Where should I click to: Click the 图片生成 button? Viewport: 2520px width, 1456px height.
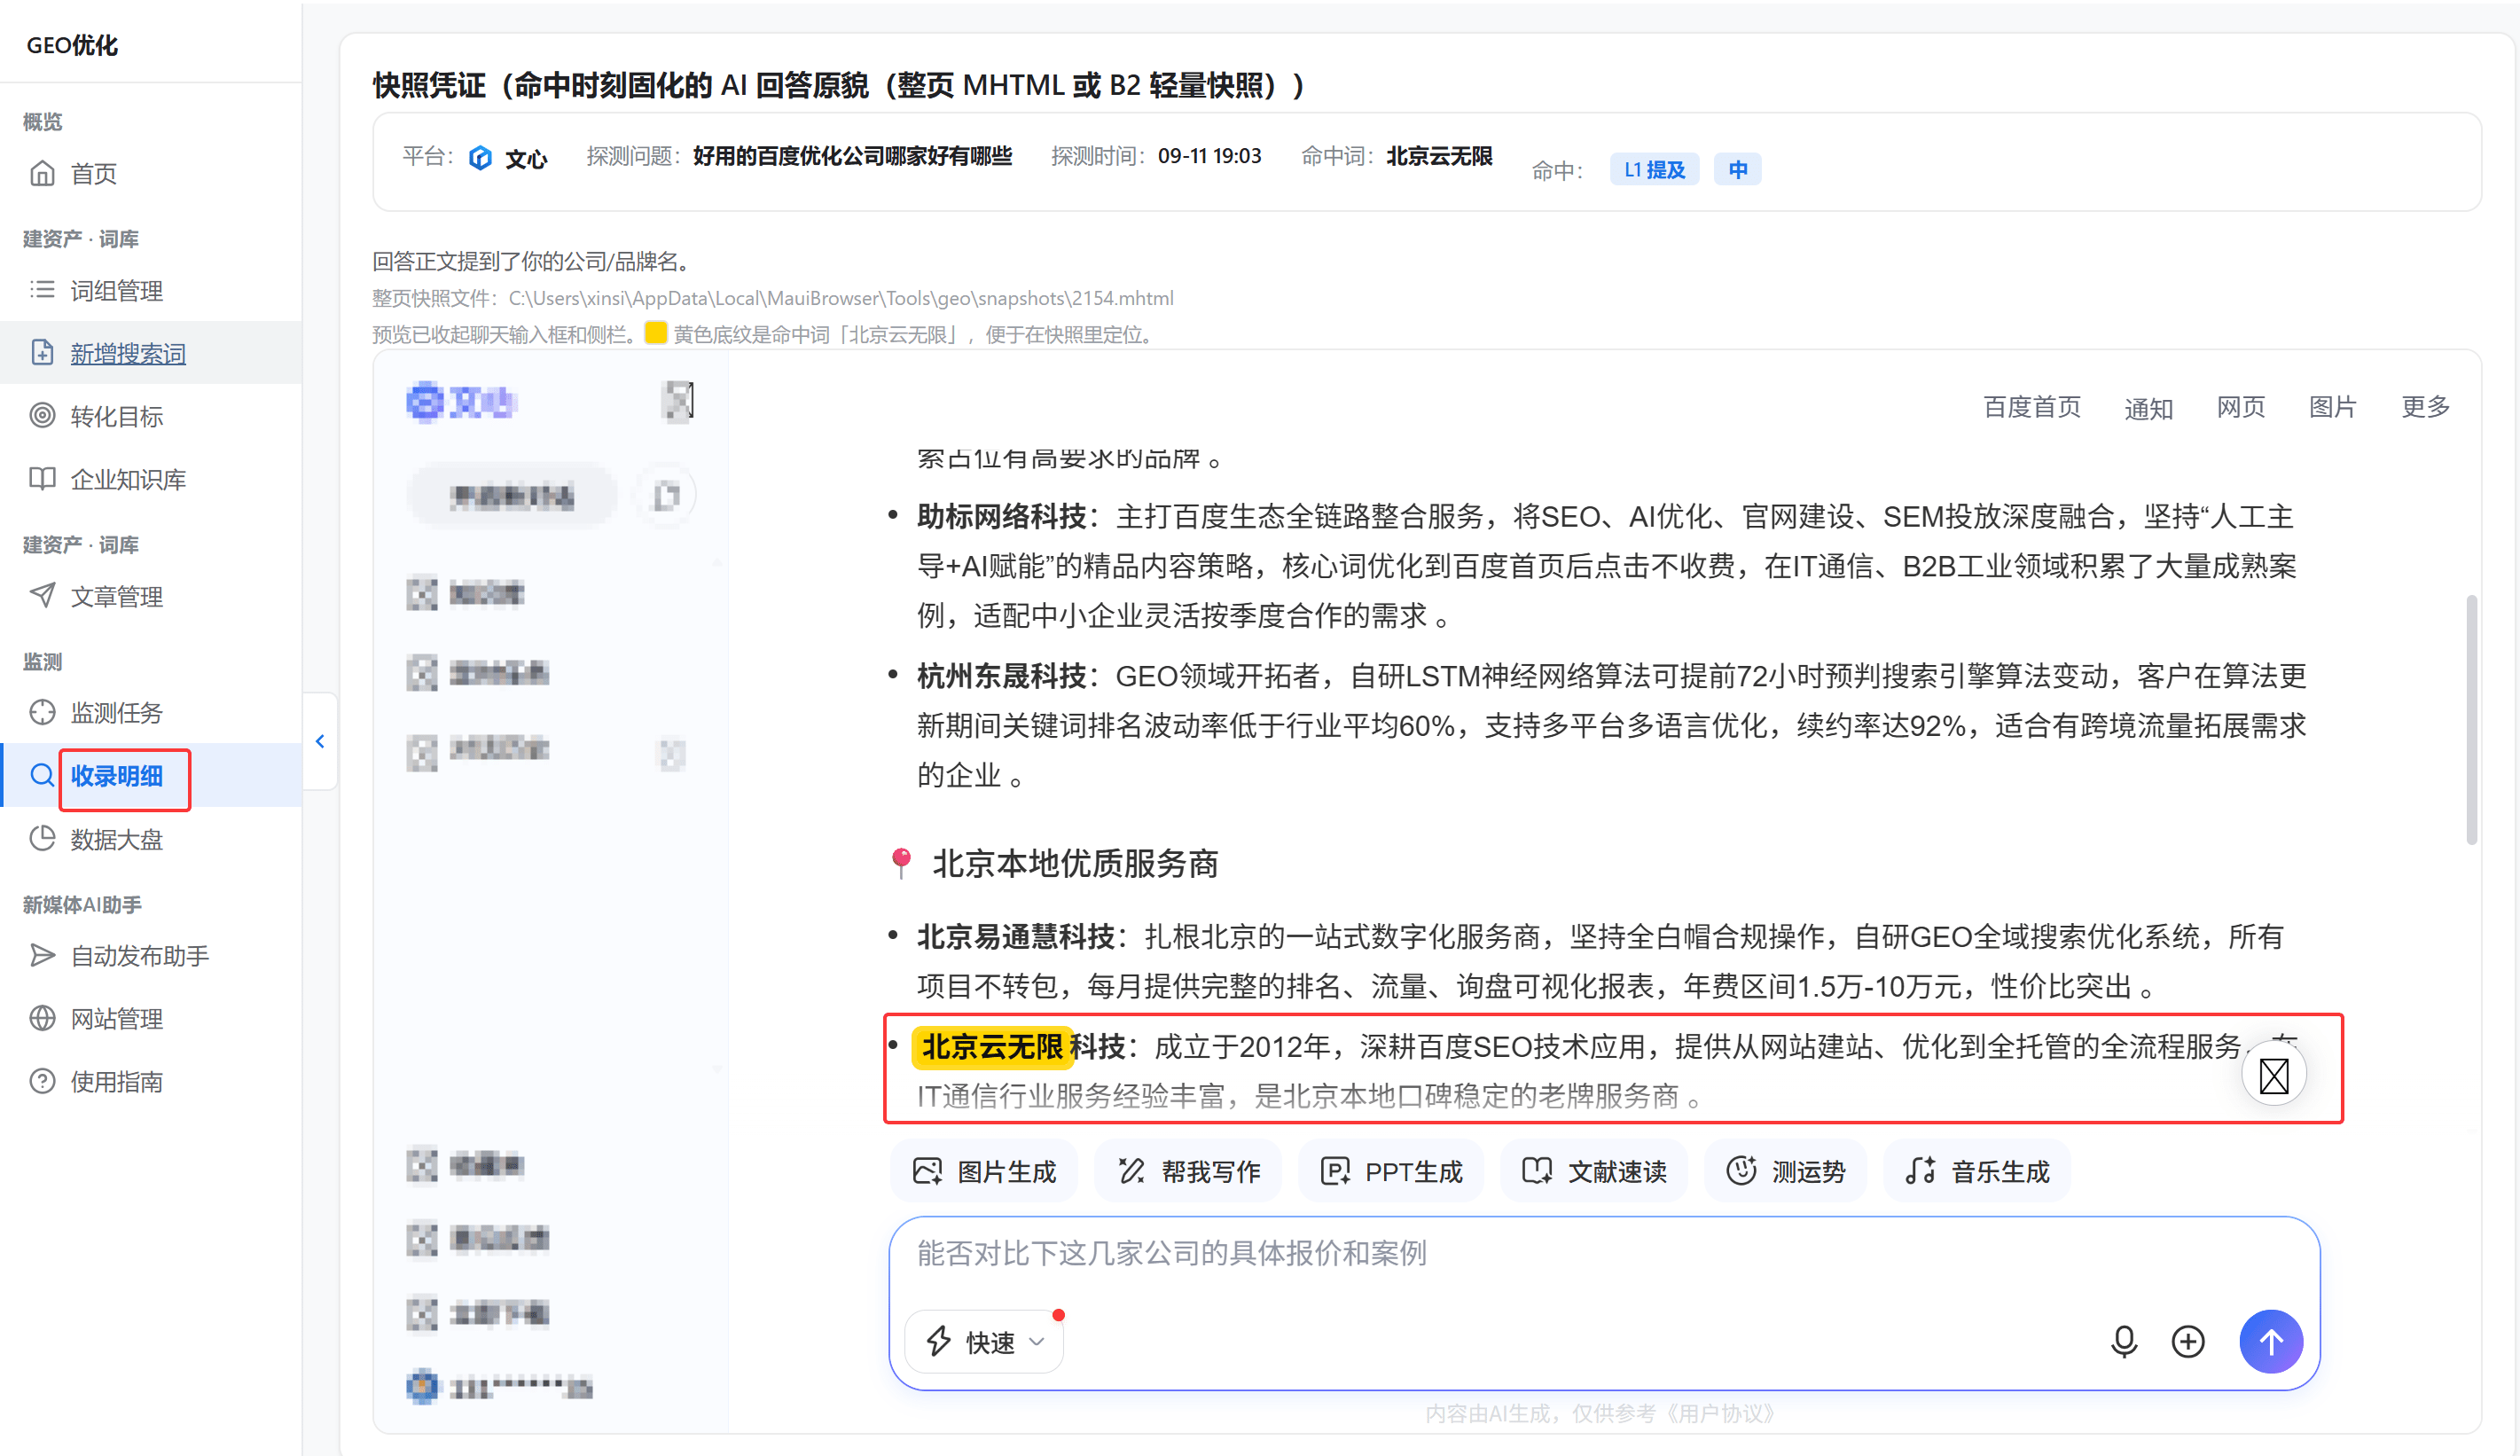(984, 1171)
